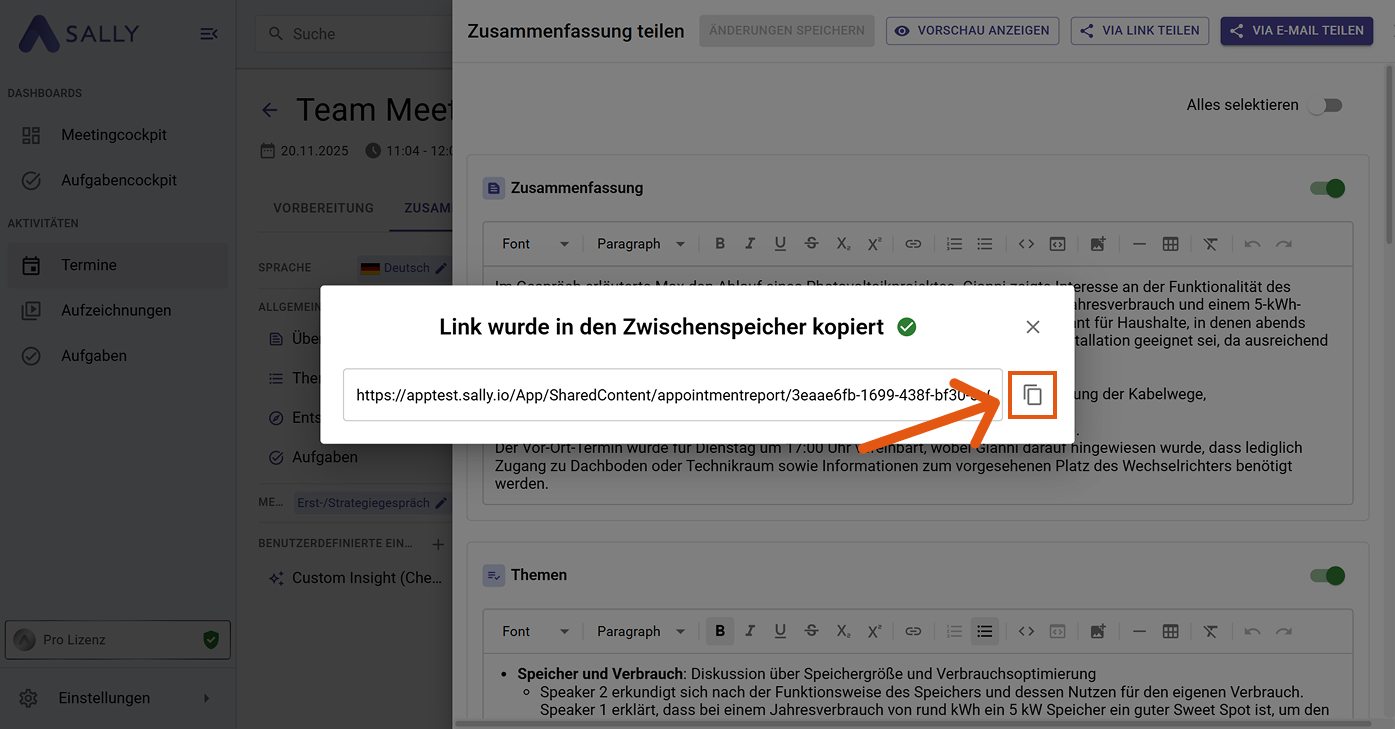Apply strikethrough in Zusammenfassung editor toolbar
The height and width of the screenshot is (729, 1395).
pyautogui.click(x=811, y=244)
